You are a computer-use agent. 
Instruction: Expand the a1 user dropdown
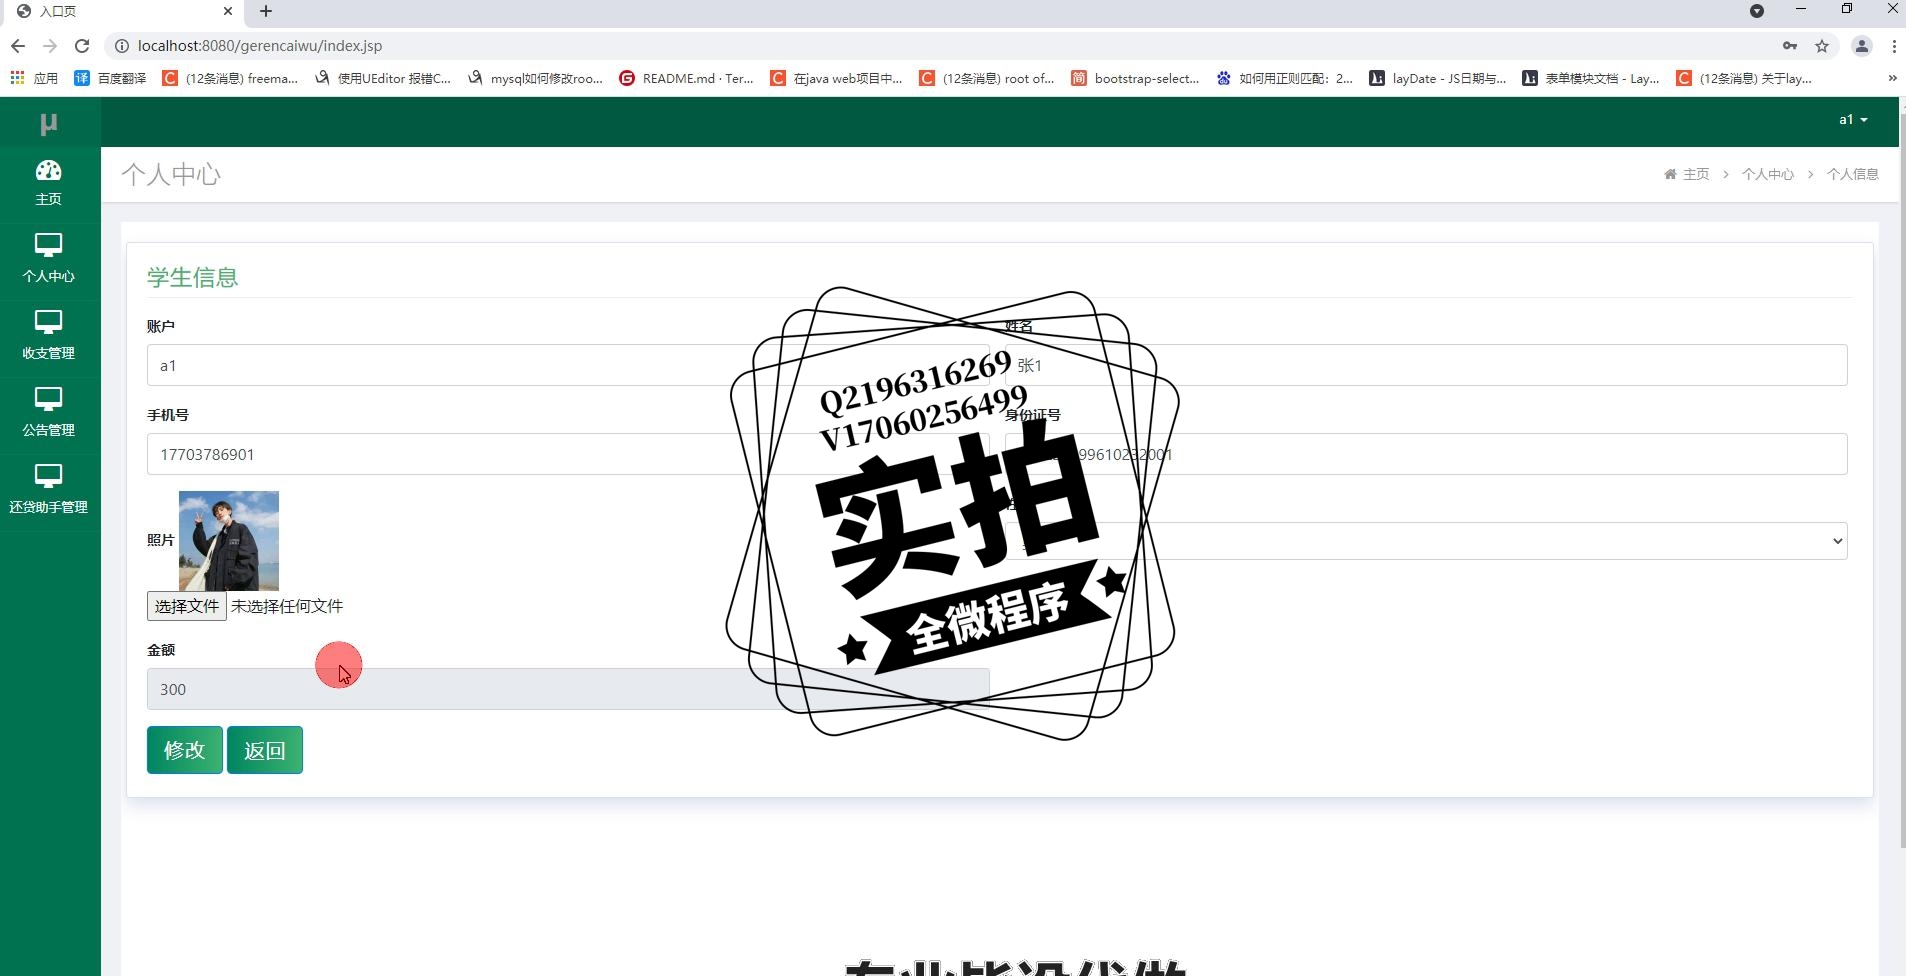pyautogui.click(x=1853, y=120)
